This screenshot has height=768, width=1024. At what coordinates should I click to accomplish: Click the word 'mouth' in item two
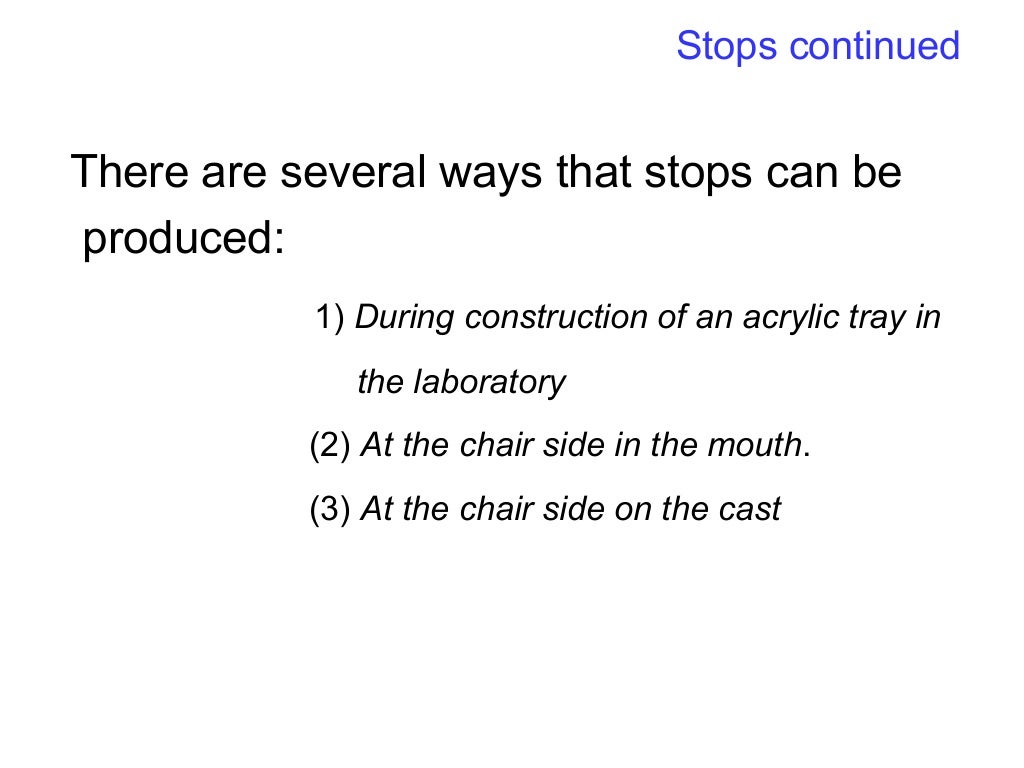[756, 445]
